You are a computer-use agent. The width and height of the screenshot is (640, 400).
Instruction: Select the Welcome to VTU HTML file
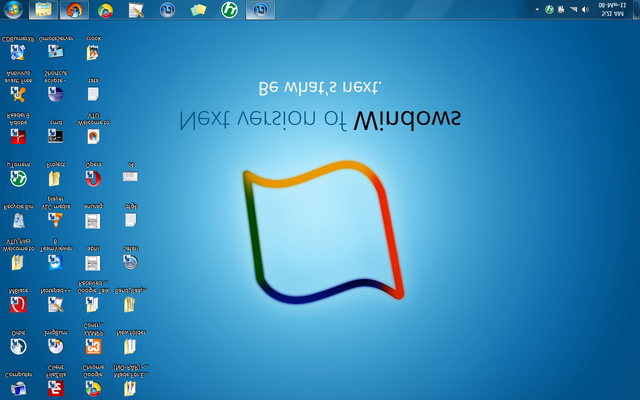click(93, 129)
